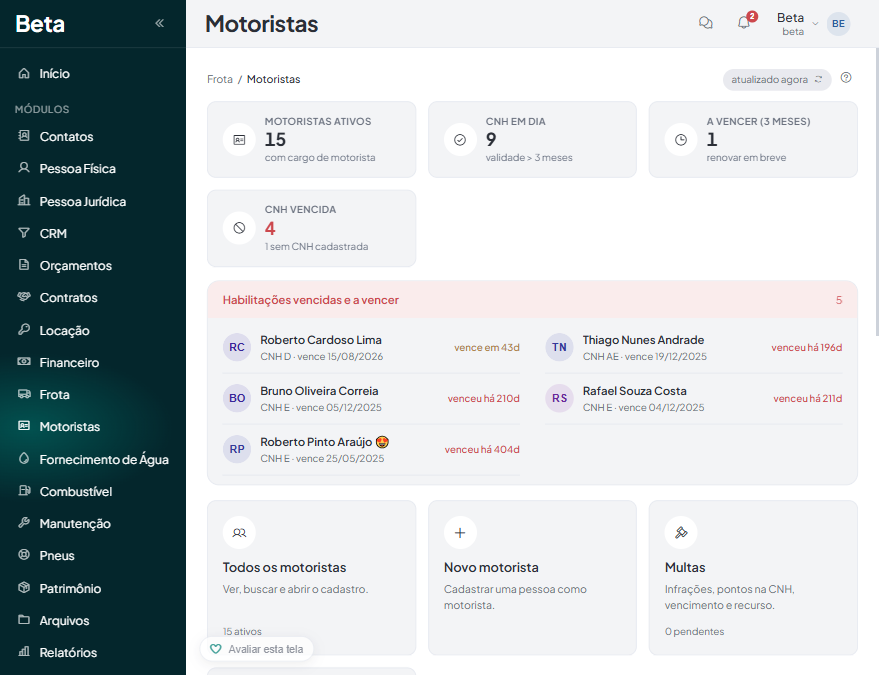Image resolution: width=879 pixels, height=675 pixels.
Task: Click the atualizado agora refresh button
Action: [x=777, y=80]
